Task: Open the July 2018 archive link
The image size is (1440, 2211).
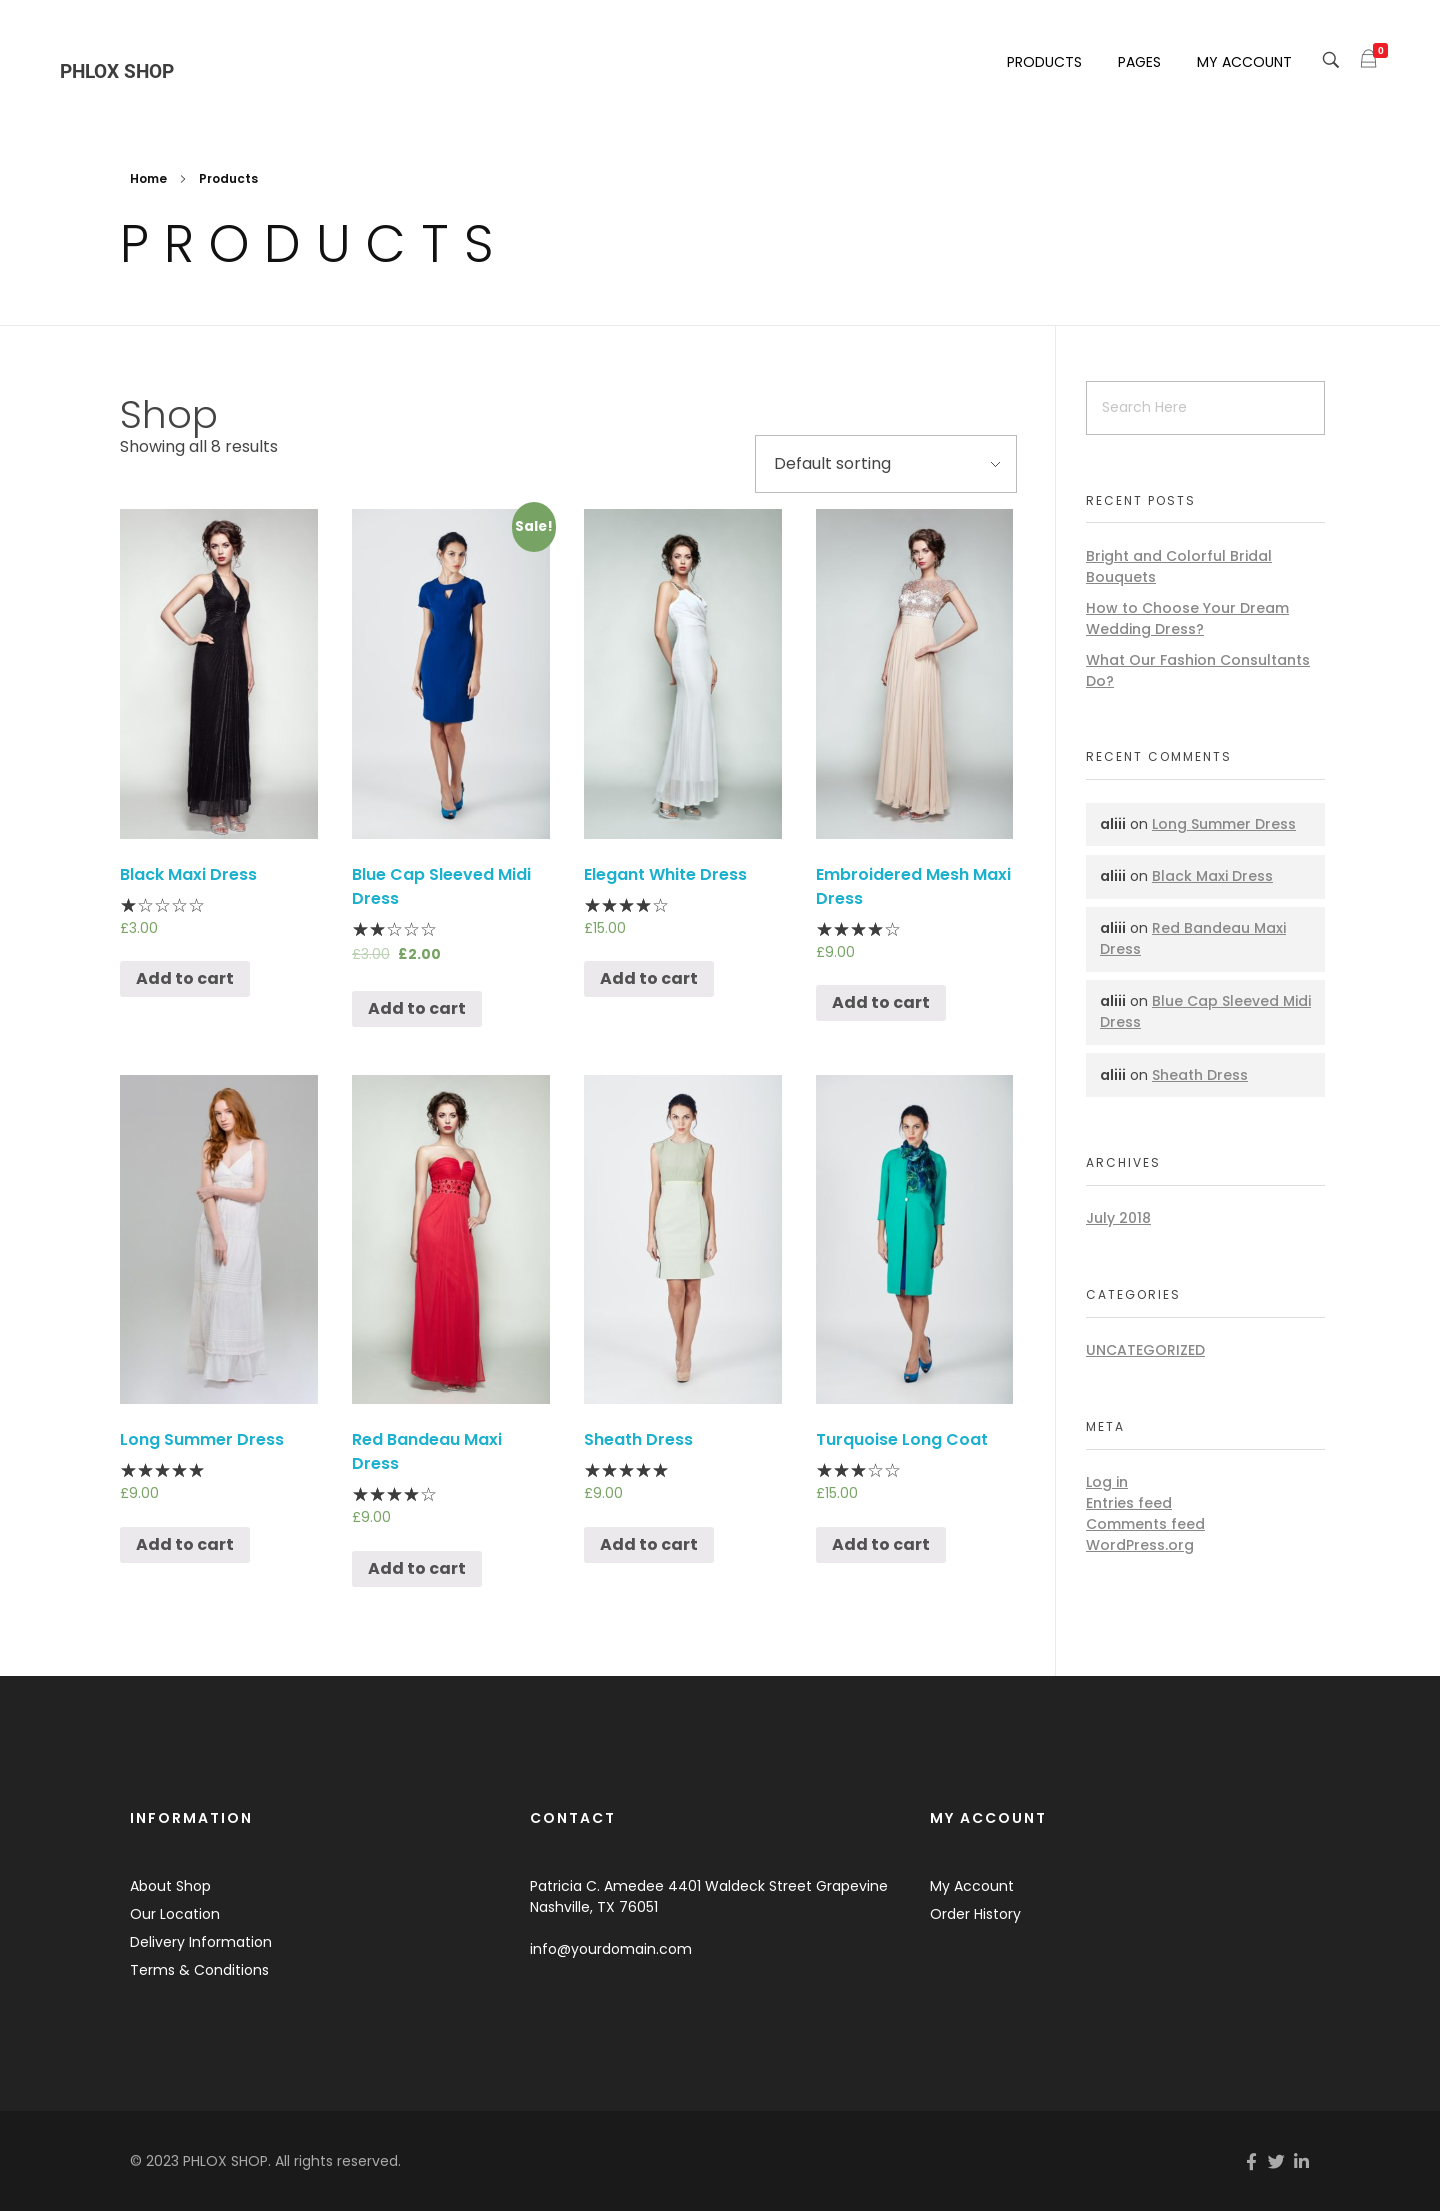Action: click(1118, 1218)
